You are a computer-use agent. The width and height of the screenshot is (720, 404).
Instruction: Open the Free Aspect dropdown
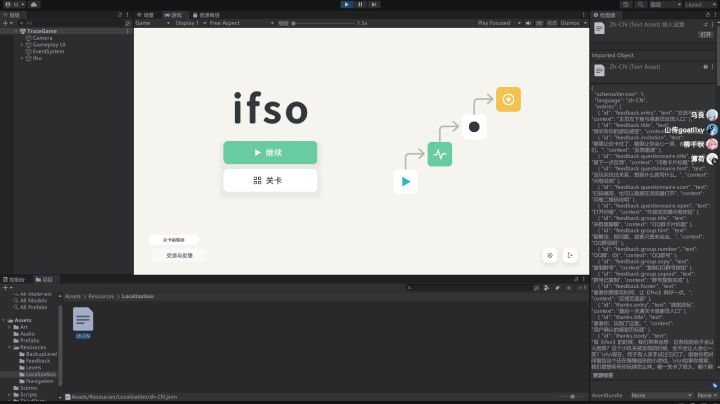241,23
